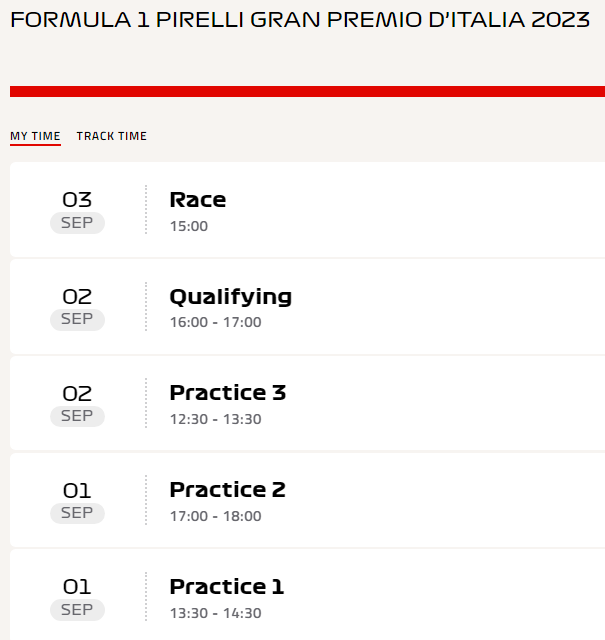This screenshot has height=640, width=605.
Task: Open the Race session row
Action: tap(307, 210)
